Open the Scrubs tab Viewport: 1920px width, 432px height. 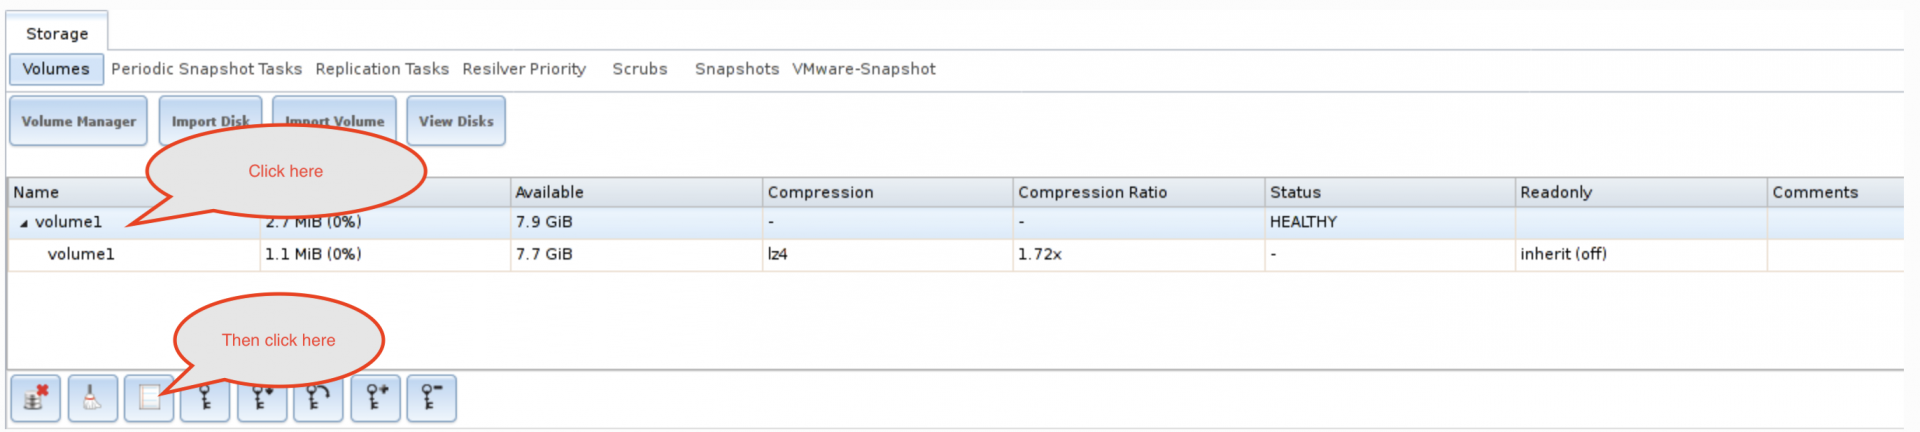point(640,69)
